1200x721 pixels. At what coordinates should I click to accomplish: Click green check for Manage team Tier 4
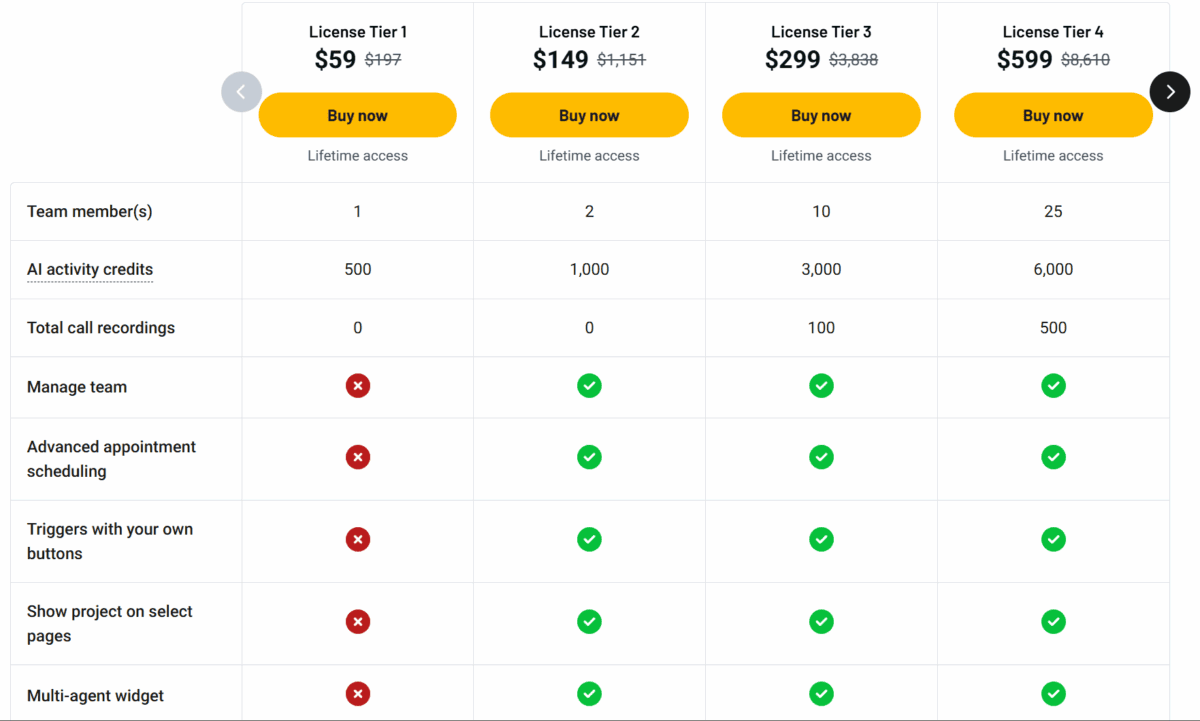[1053, 386]
